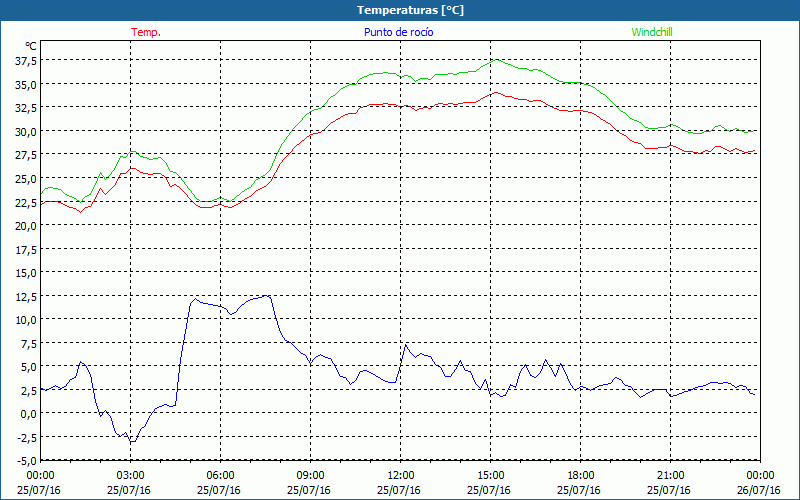Viewport: 800px width, 500px height.
Task: Click the 7,5 y-axis value
Action: point(29,344)
